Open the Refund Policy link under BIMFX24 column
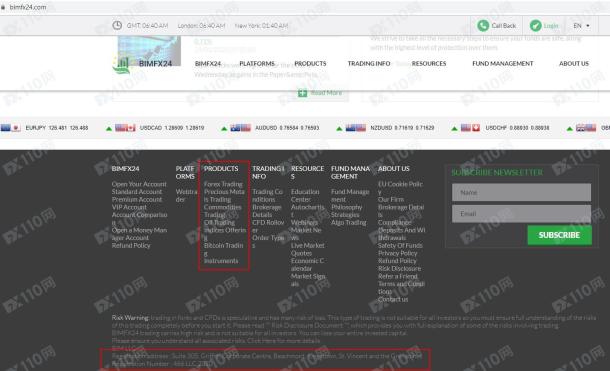 [131, 245]
